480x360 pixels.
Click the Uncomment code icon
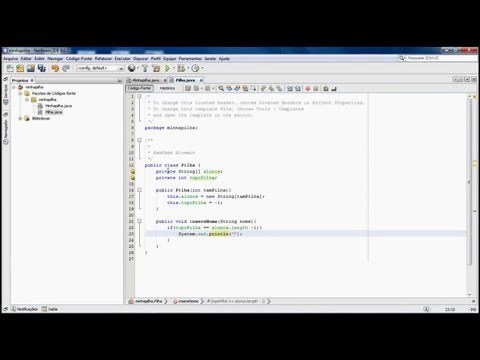pos(334,88)
